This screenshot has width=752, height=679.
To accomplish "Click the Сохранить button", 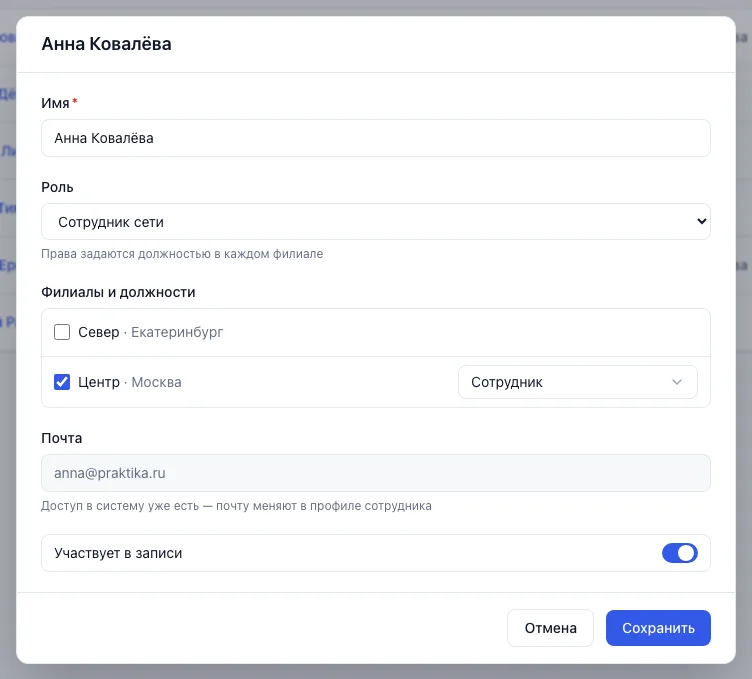I will pyautogui.click(x=658, y=628).
